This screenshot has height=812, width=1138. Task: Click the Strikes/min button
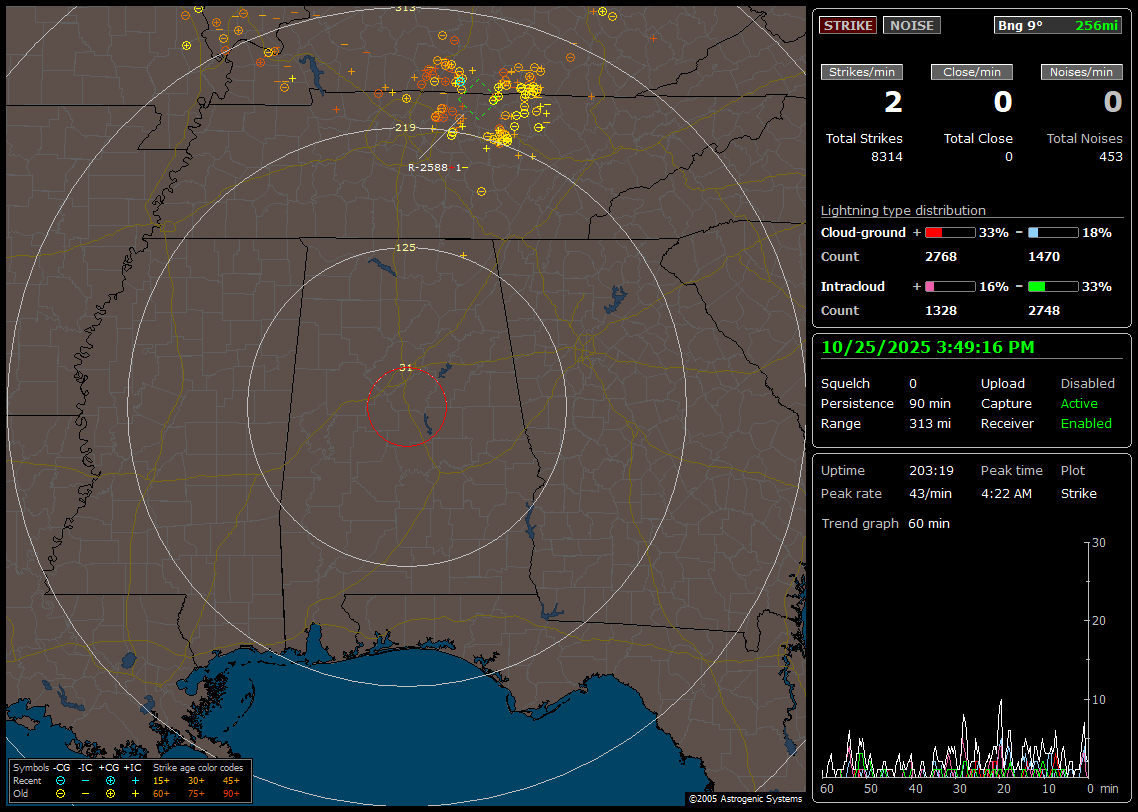(862, 72)
